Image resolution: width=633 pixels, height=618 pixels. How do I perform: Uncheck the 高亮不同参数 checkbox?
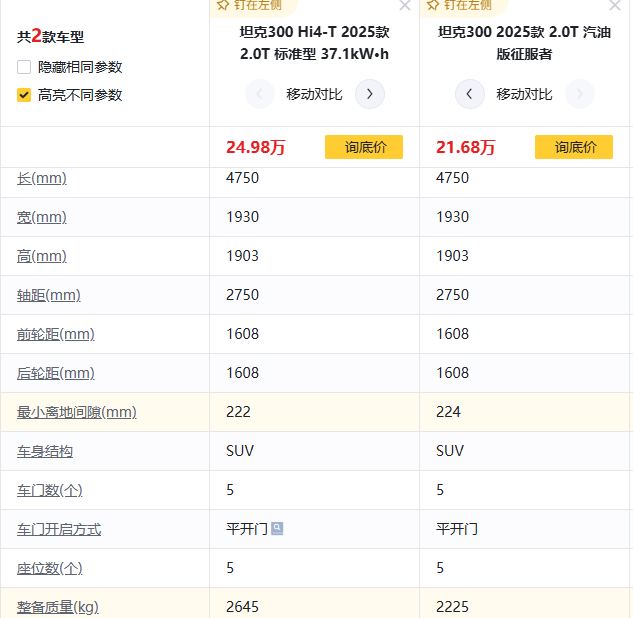(x=24, y=95)
